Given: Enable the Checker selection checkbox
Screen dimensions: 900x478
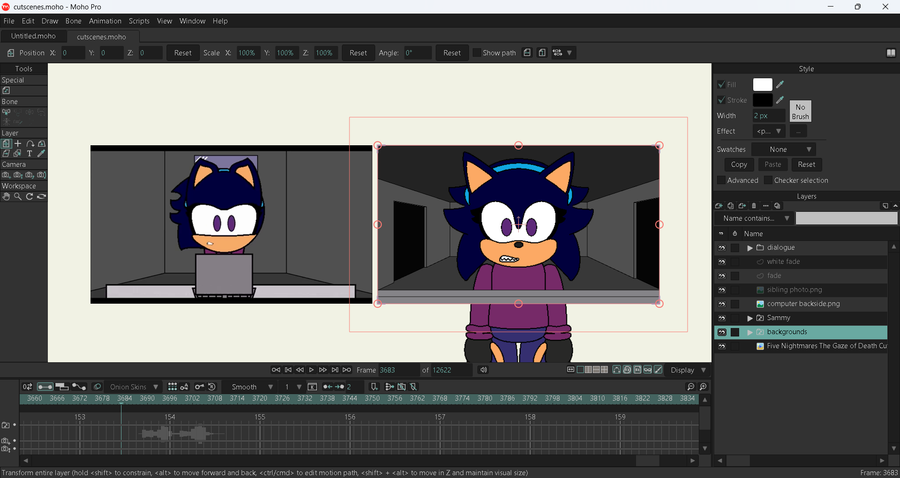Looking at the screenshot, I should pyautogui.click(x=769, y=180).
